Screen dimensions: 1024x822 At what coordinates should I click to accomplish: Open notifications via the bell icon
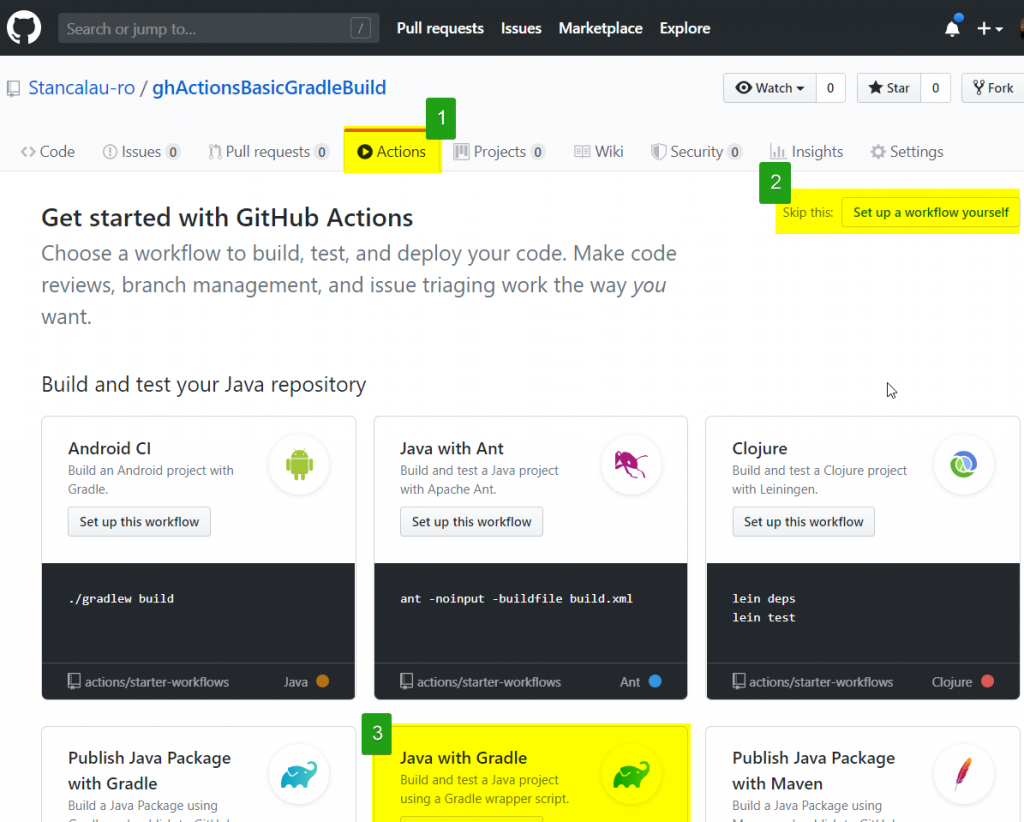point(951,28)
